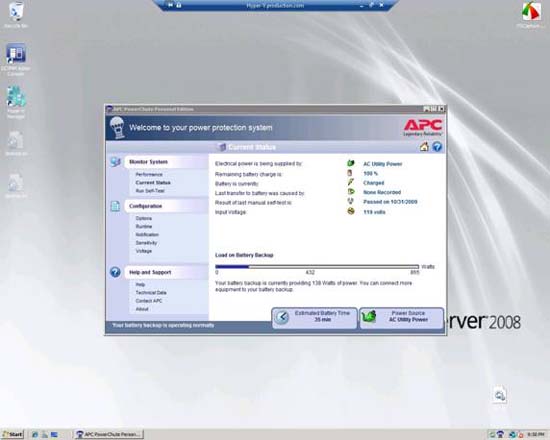The width and height of the screenshot is (550, 440).
Task: Click the remaining battery charge icon
Action: (350, 173)
